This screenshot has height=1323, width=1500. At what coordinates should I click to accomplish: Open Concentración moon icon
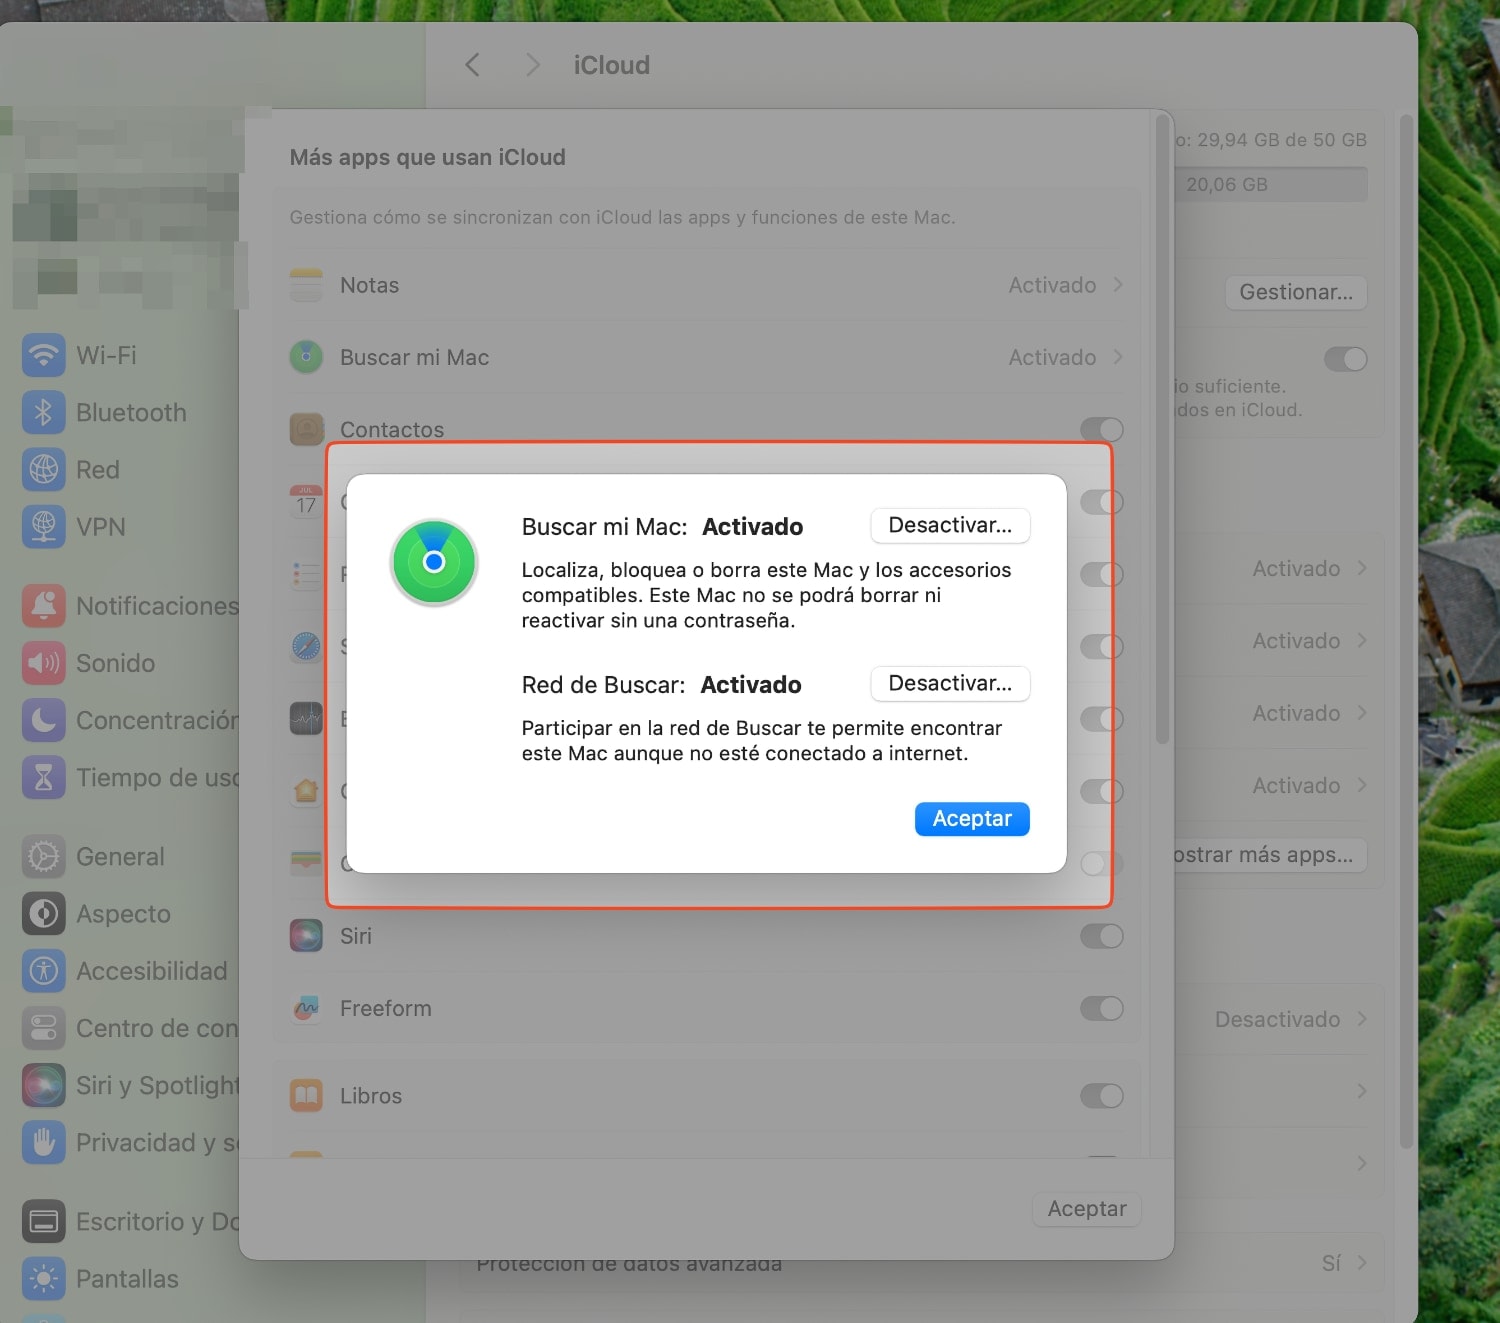point(43,720)
